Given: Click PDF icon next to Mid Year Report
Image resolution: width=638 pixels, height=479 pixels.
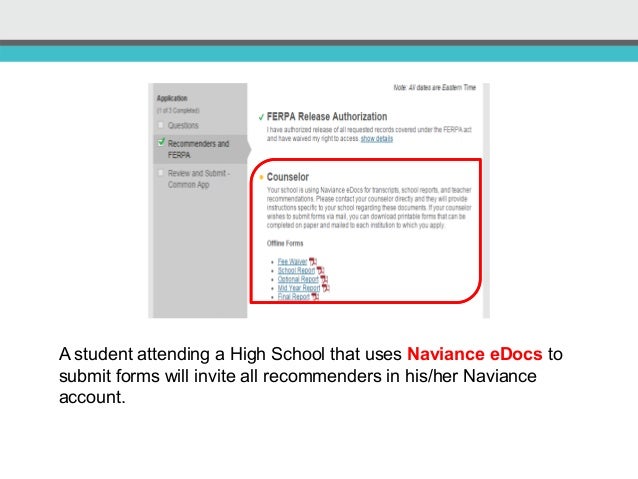Looking at the screenshot, I should (x=326, y=288).
